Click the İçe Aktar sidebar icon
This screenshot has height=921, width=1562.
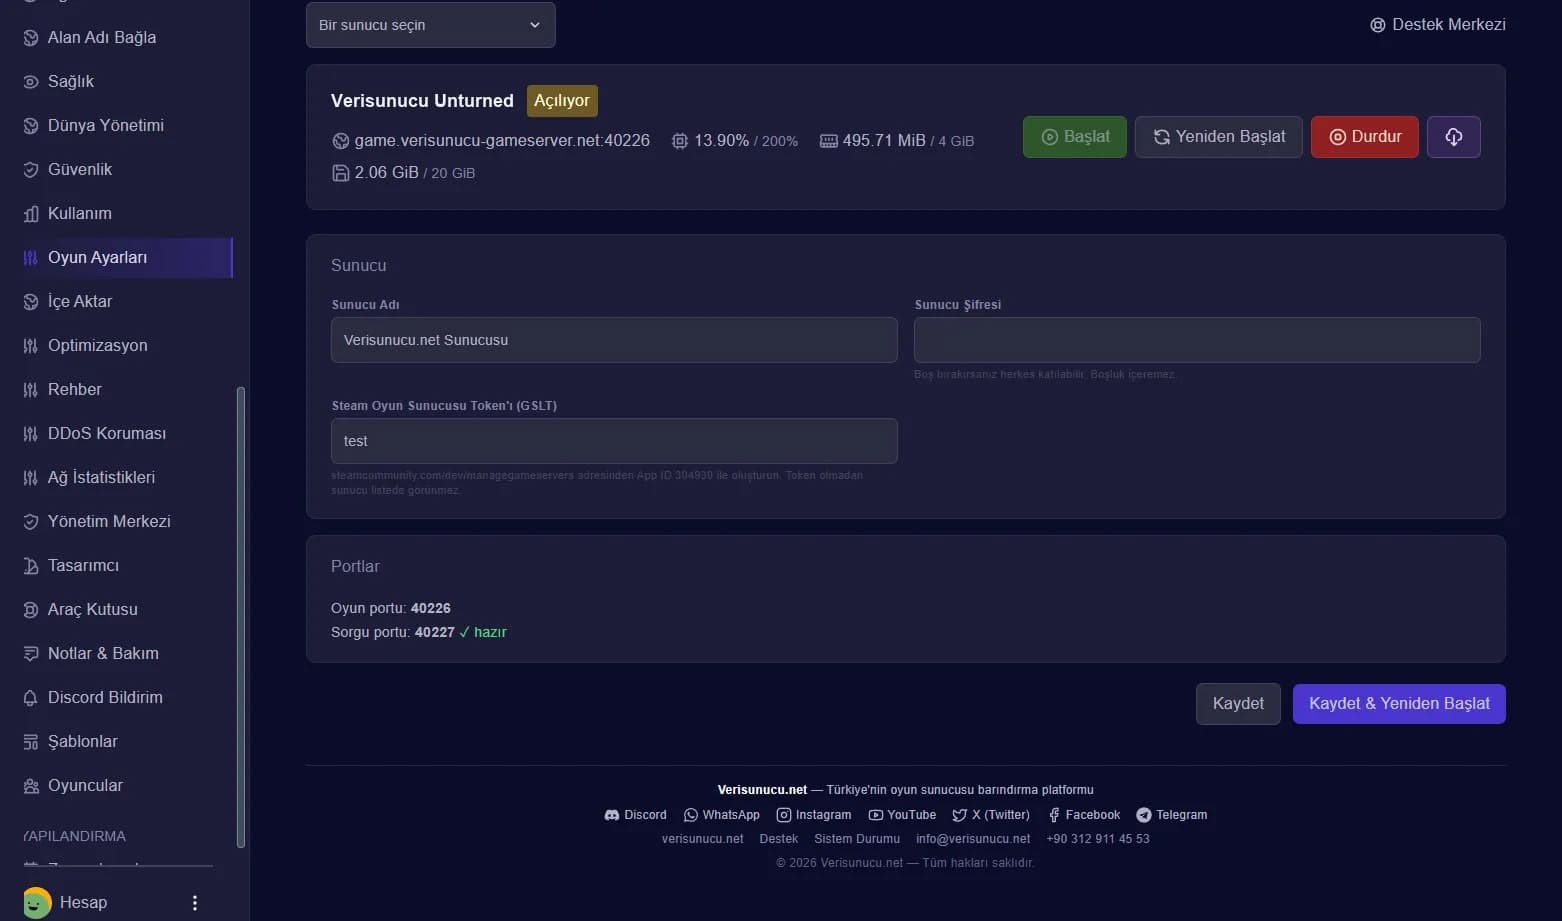(31, 302)
